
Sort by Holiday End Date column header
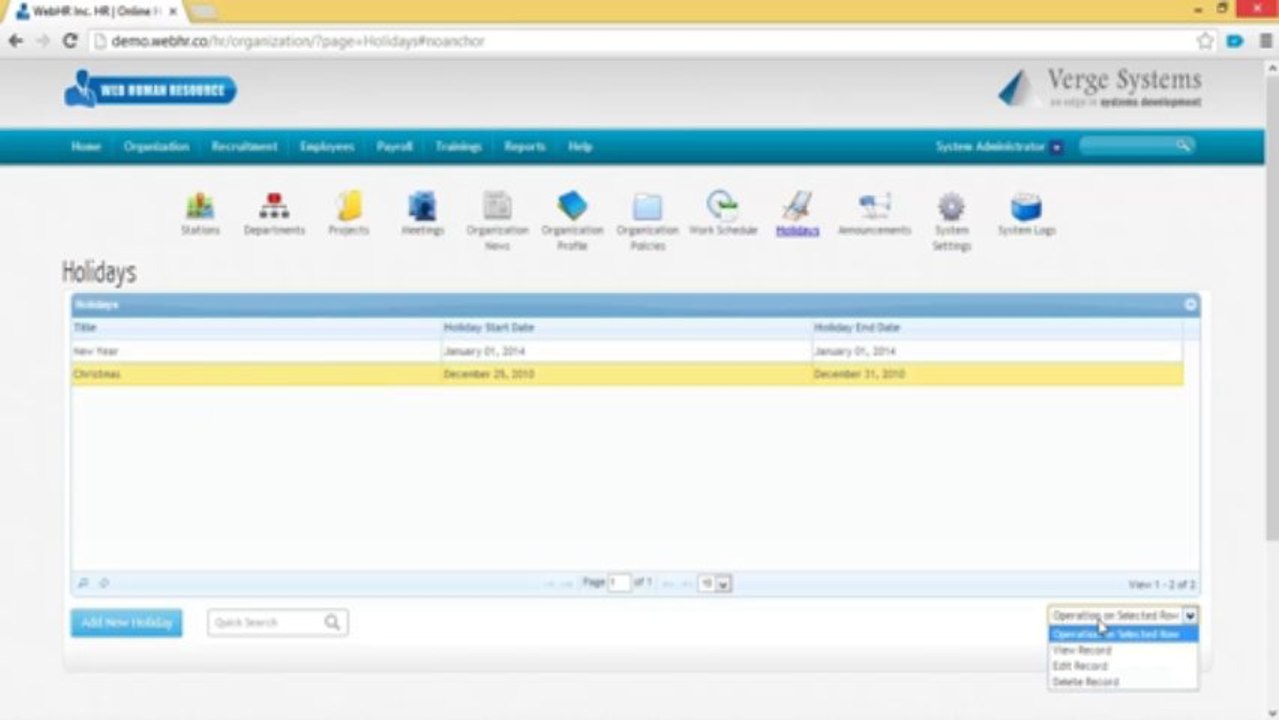pos(997,328)
